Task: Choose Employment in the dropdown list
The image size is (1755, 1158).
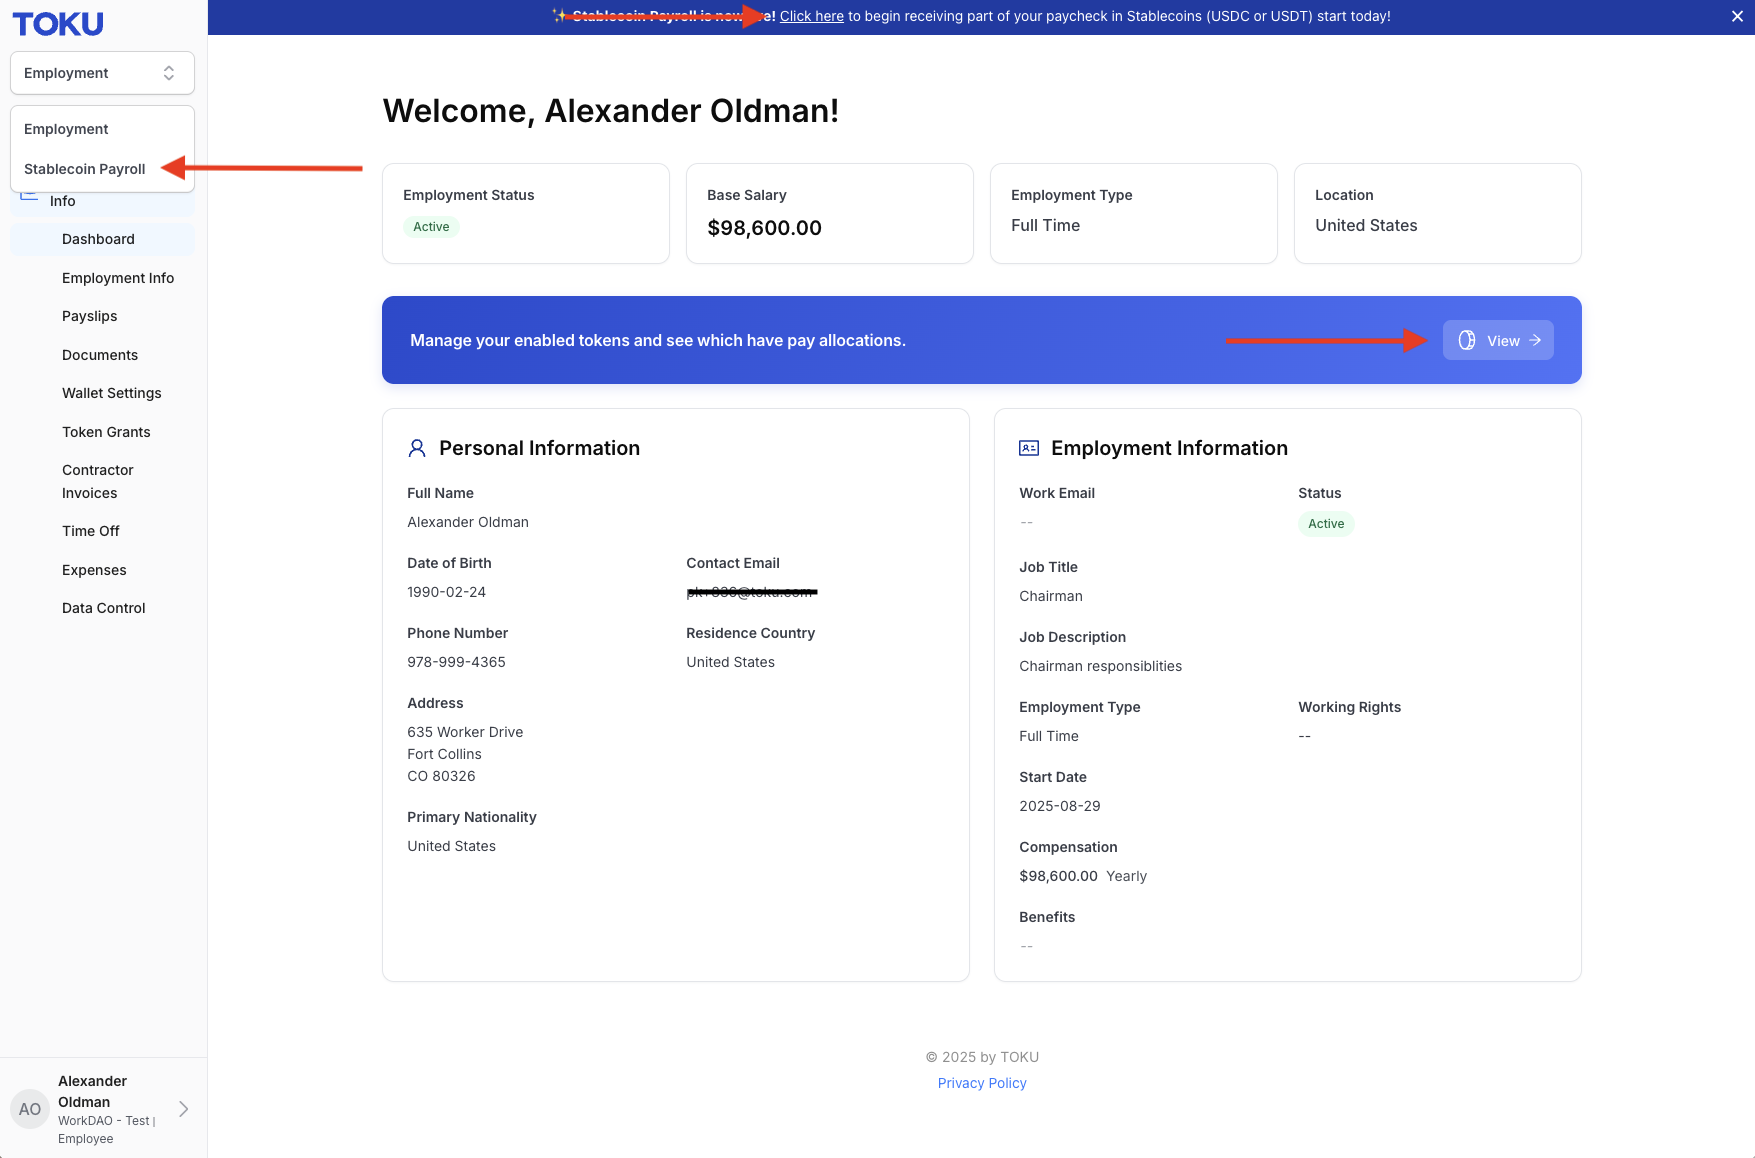Action: (x=66, y=129)
